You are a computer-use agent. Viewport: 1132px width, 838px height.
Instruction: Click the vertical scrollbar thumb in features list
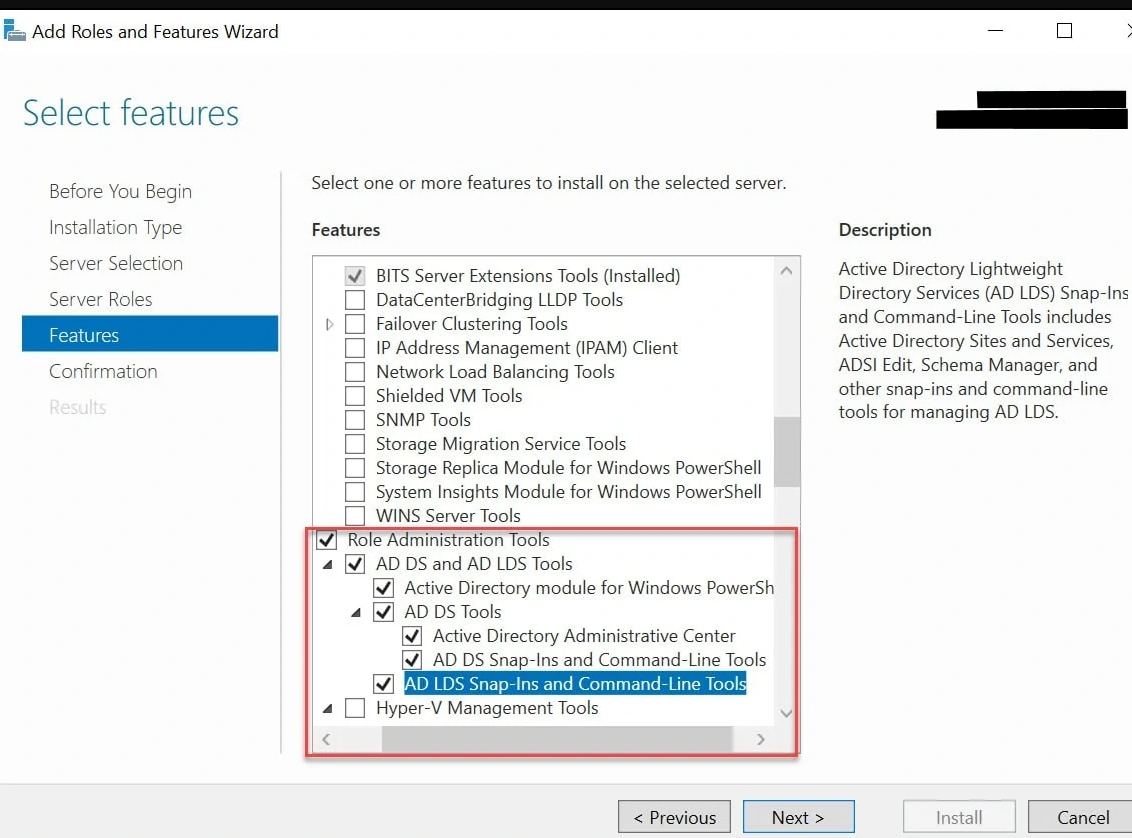786,452
